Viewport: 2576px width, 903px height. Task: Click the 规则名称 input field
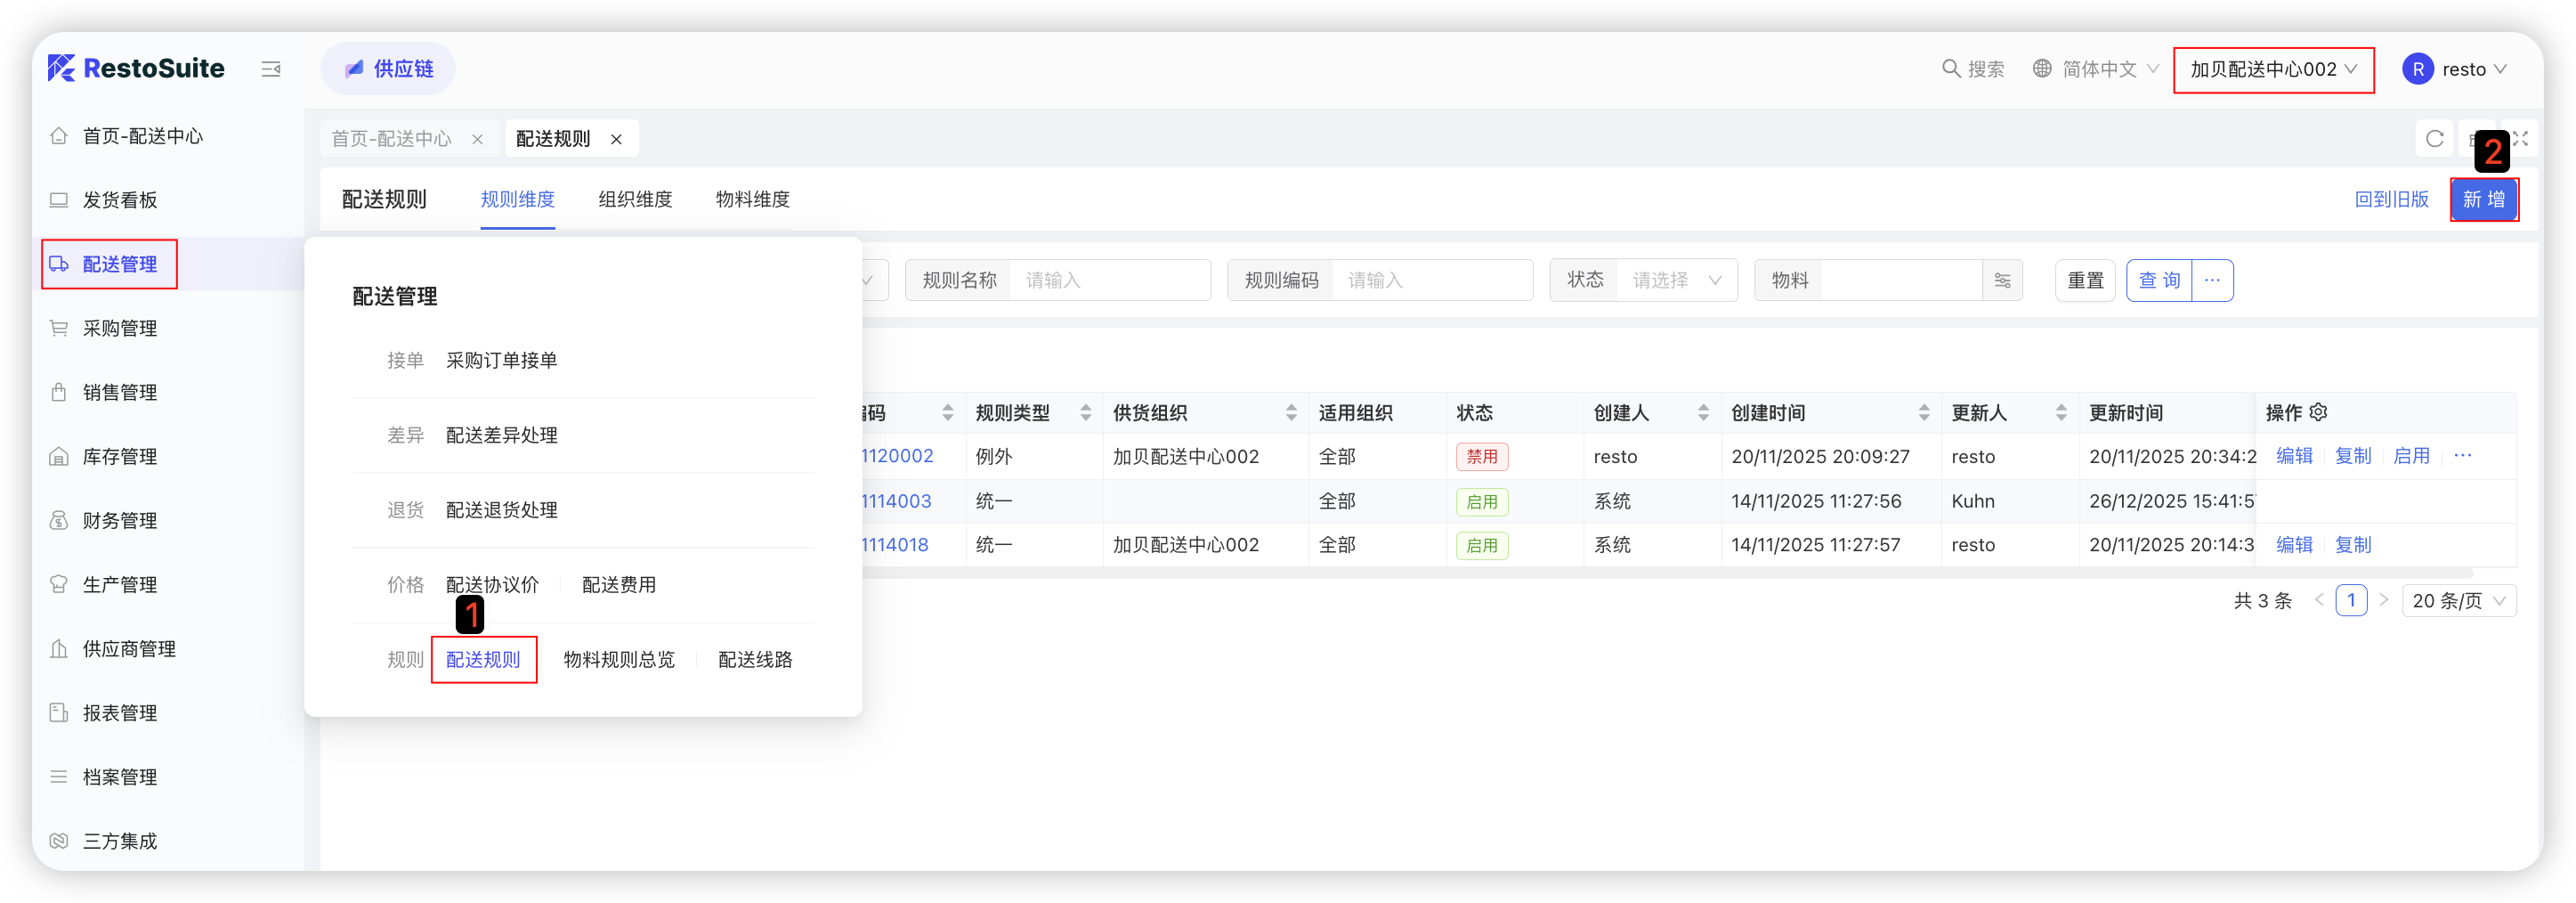[x=1108, y=281]
